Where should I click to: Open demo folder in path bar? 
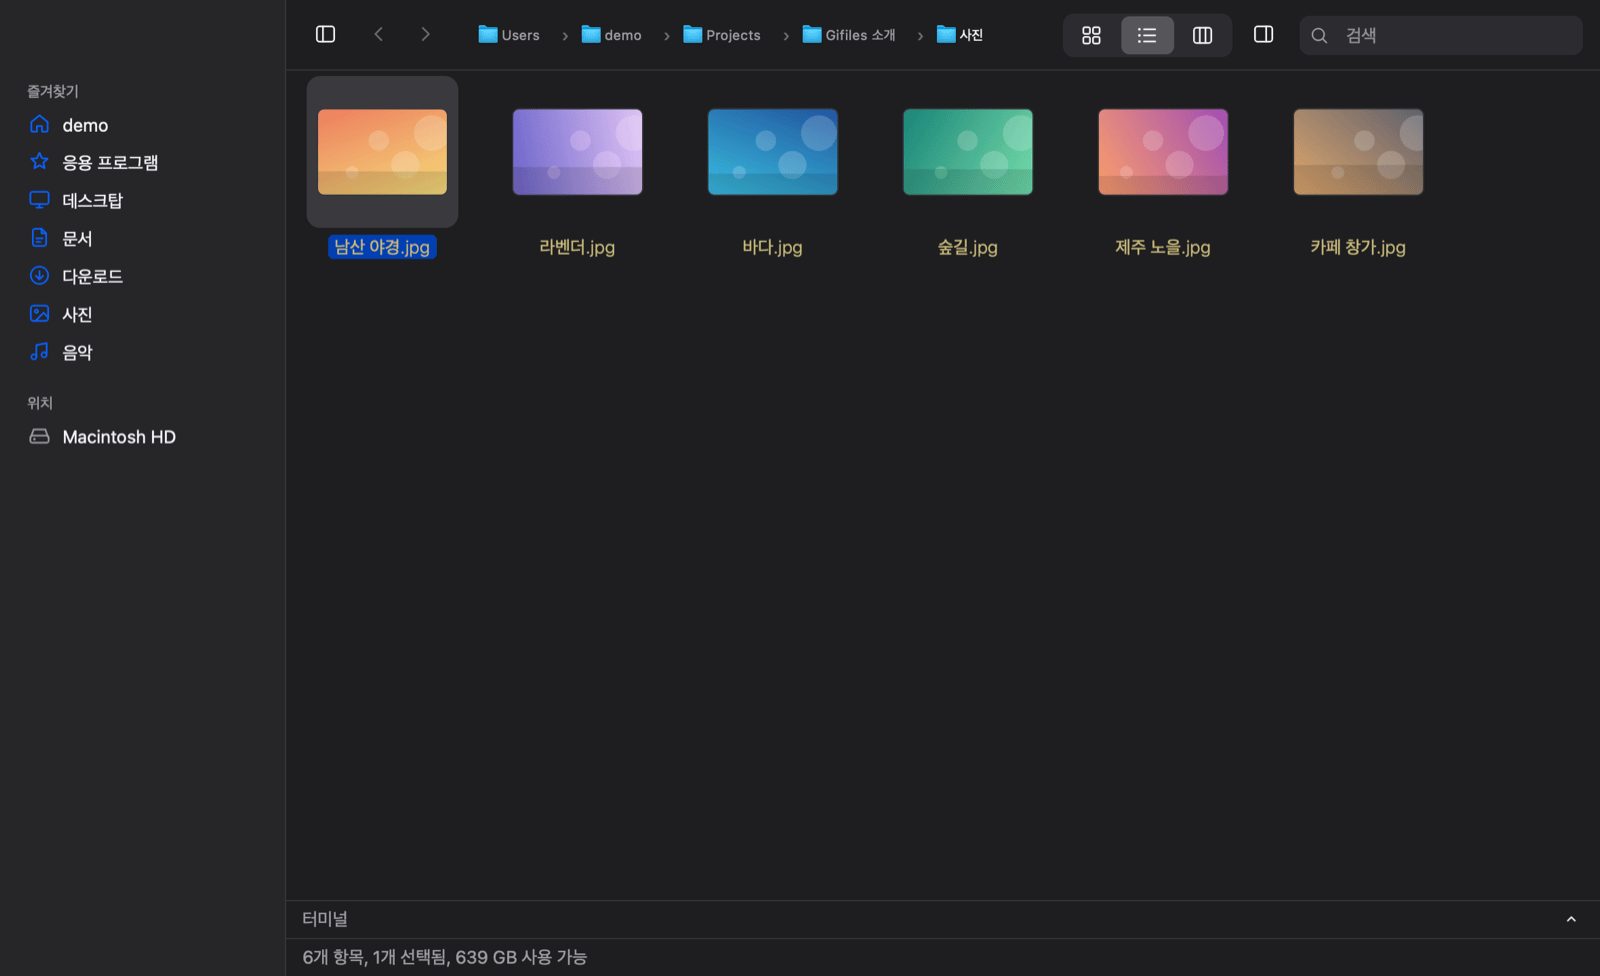click(612, 35)
